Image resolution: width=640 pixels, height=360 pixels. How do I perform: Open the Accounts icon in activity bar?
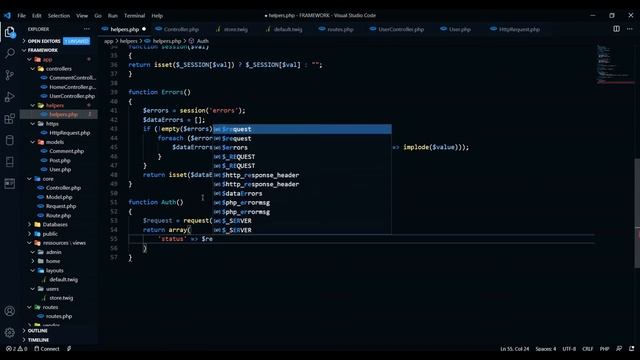click(x=9, y=311)
